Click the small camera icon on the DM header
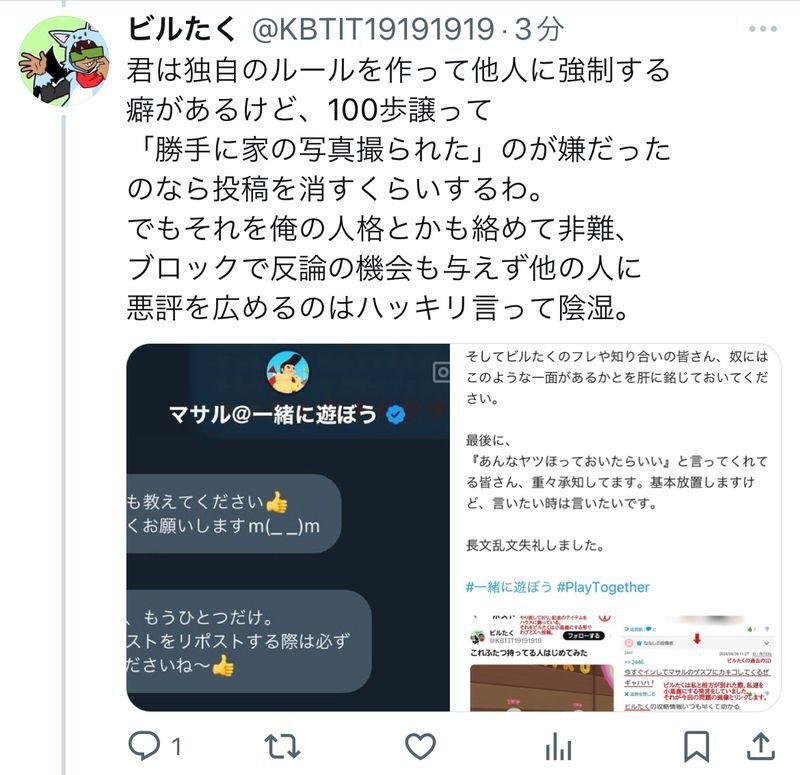Image resolution: width=800 pixels, height=775 pixels. [x=442, y=372]
